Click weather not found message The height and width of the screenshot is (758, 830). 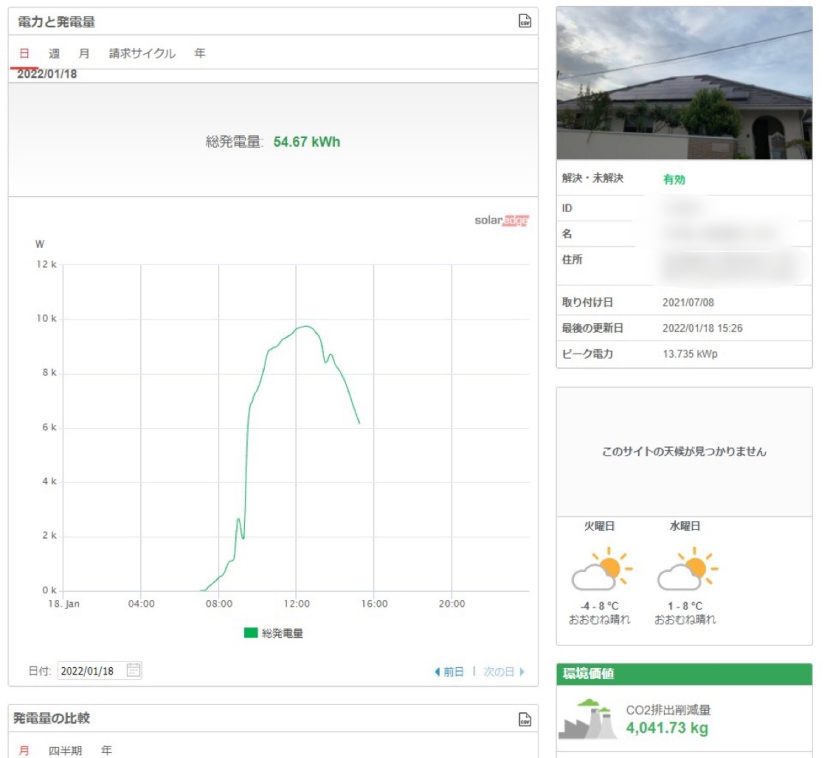coord(684,452)
